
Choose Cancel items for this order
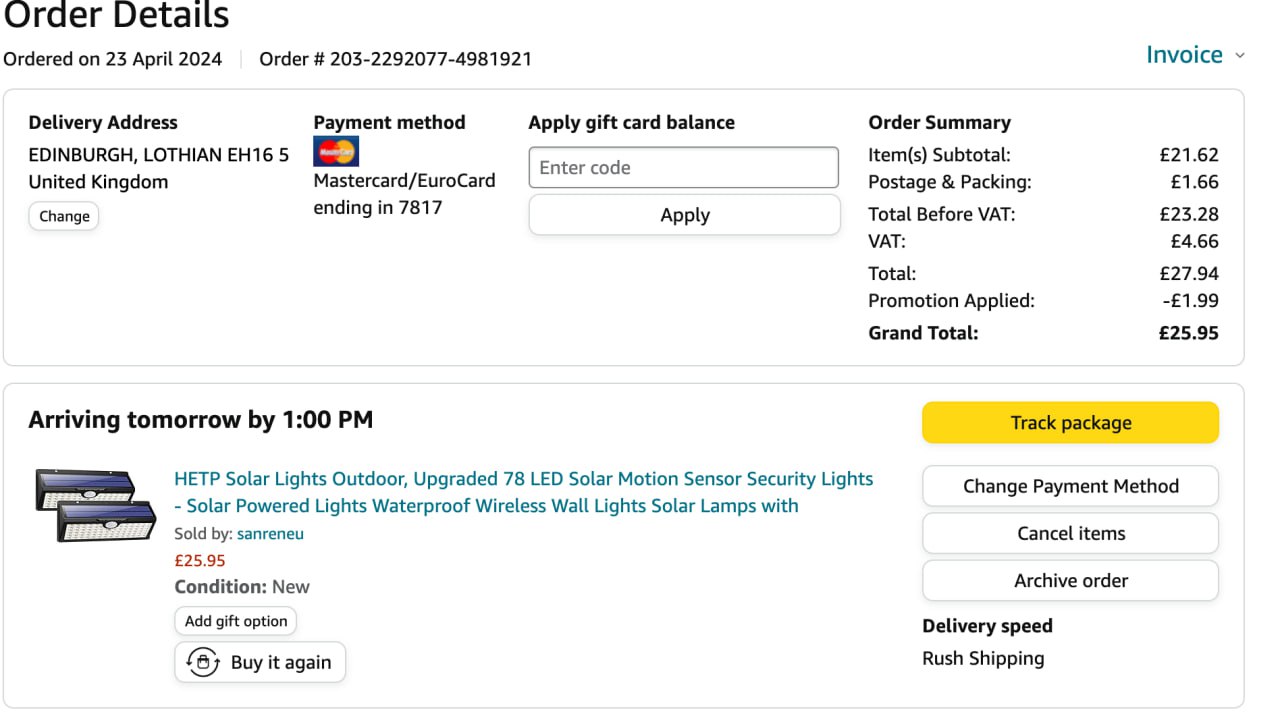click(x=1070, y=533)
